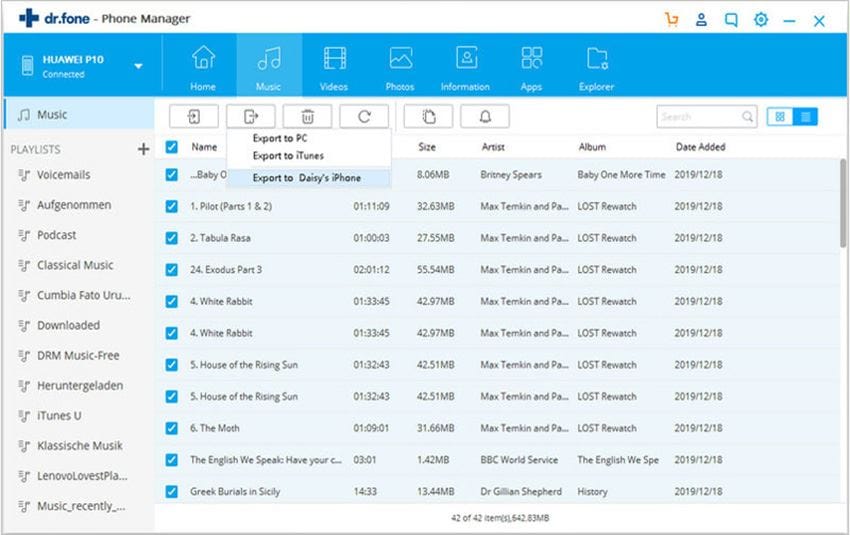Select Music in the sidebar
Image resolution: width=850 pixels, height=535 pixels.
click(x=79, y=114)
